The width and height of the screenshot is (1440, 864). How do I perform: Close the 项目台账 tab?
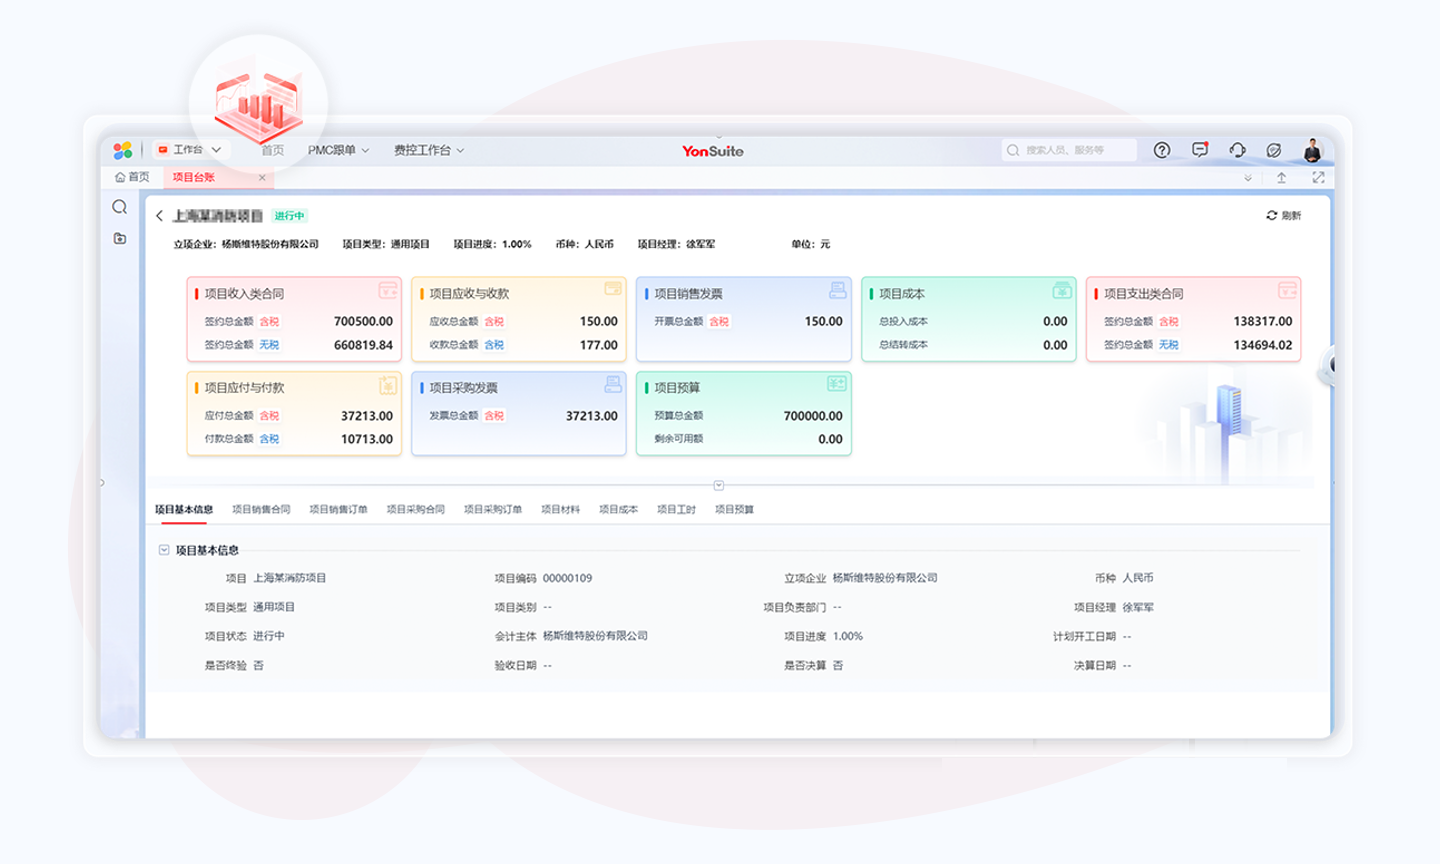[262, 178]
